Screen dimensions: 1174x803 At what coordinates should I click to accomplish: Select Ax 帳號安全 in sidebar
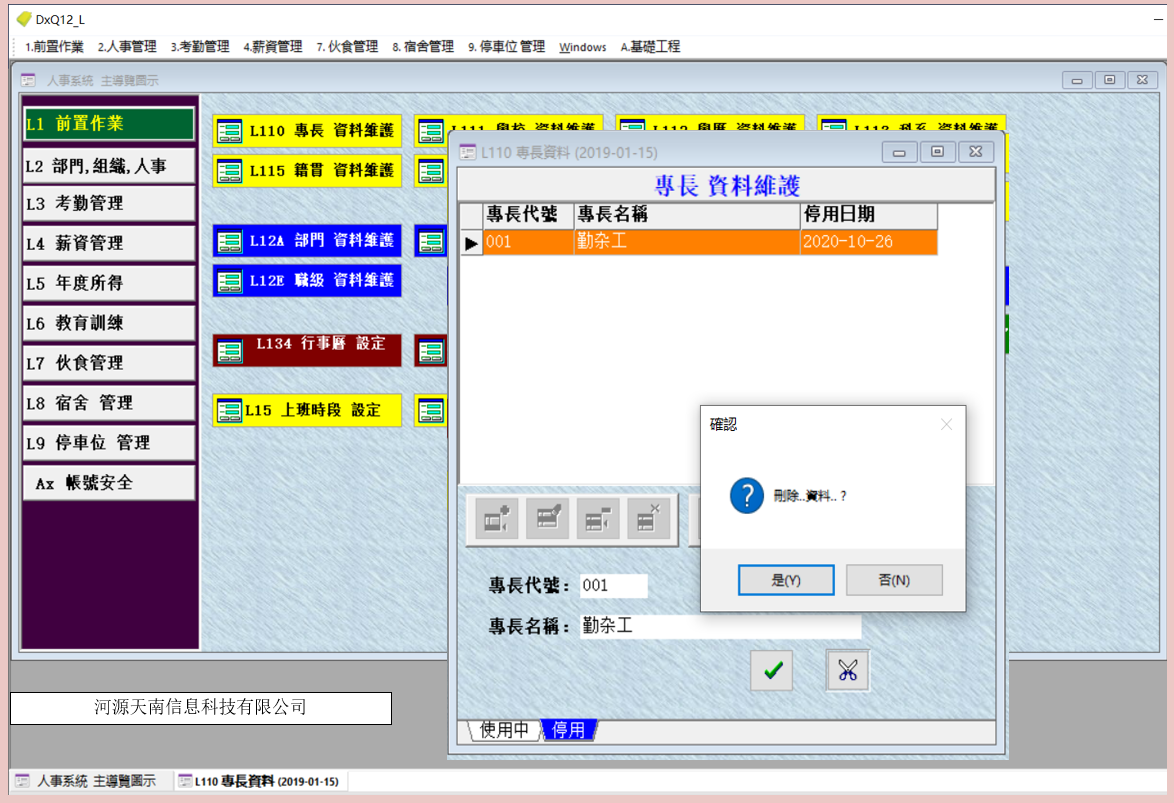(109, 483)
